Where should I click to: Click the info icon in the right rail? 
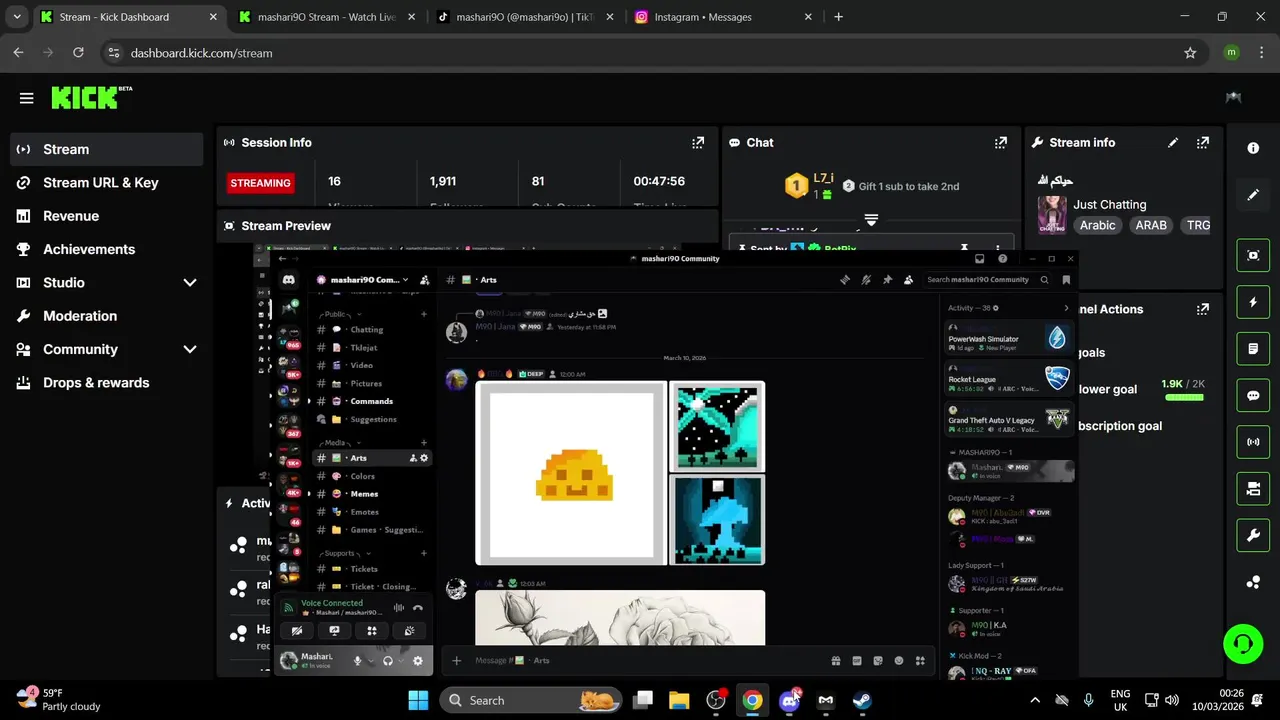point(1253,148)
